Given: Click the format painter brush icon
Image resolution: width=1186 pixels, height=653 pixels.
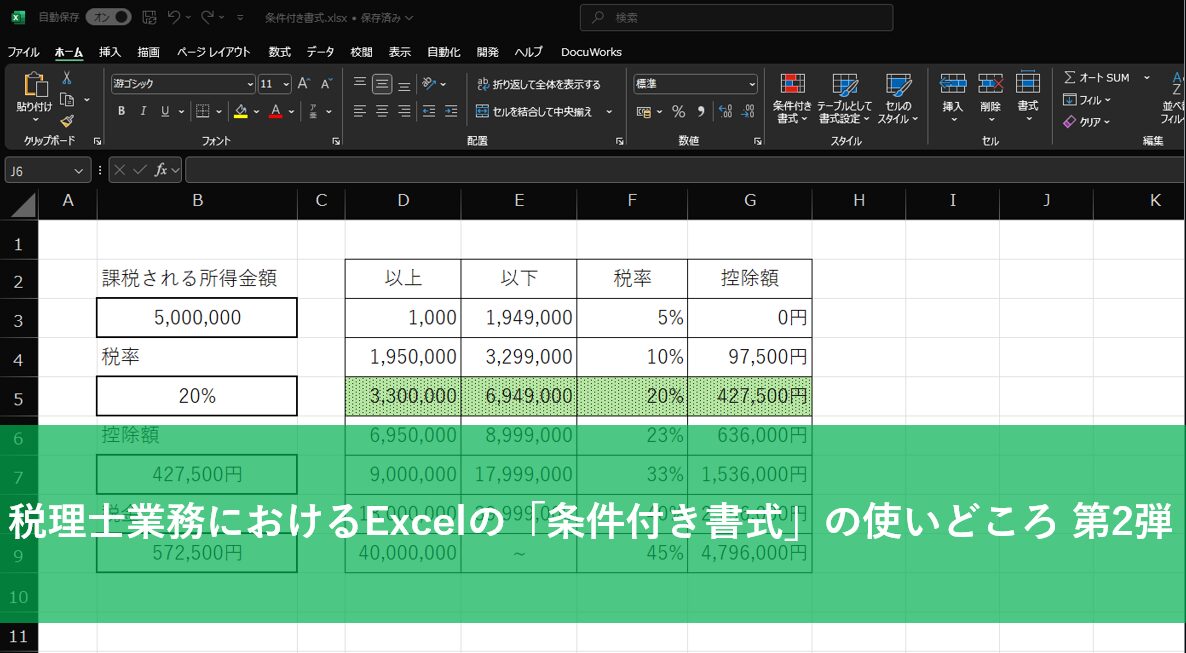Looking at the screenshot, I should (67, 120).
